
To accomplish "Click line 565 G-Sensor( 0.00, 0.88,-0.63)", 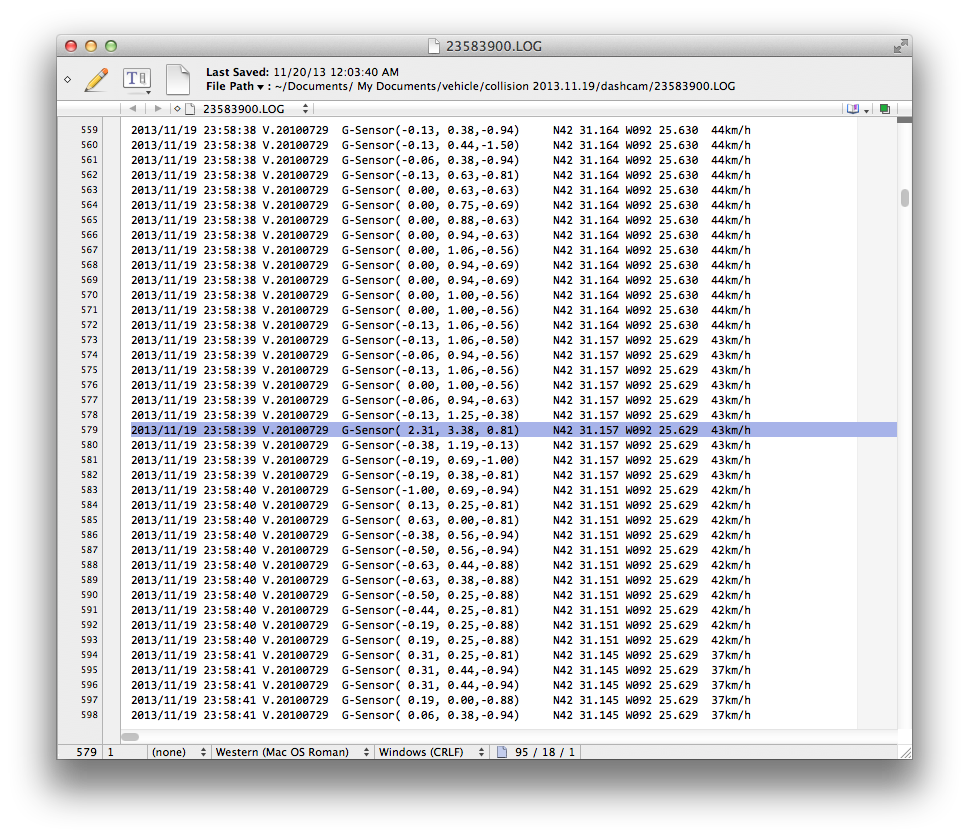I will (430, 220).
